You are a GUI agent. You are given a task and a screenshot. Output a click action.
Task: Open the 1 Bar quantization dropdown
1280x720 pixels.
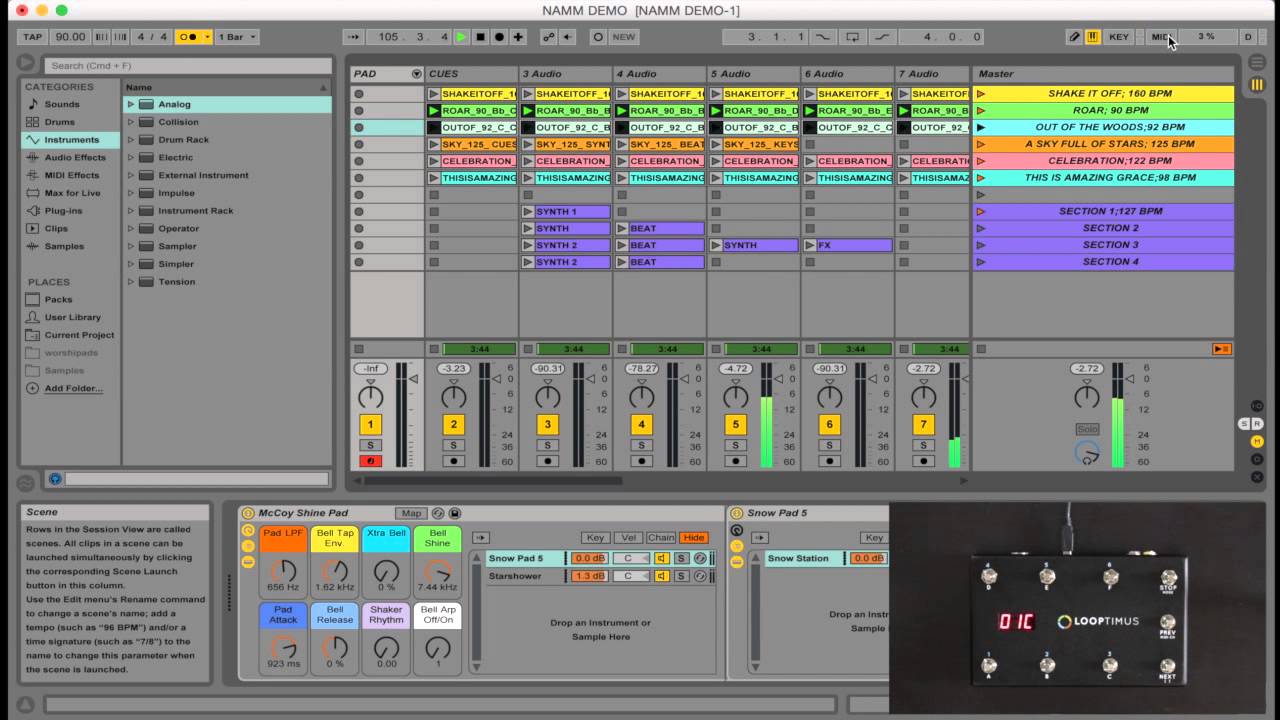coord(237,37)
